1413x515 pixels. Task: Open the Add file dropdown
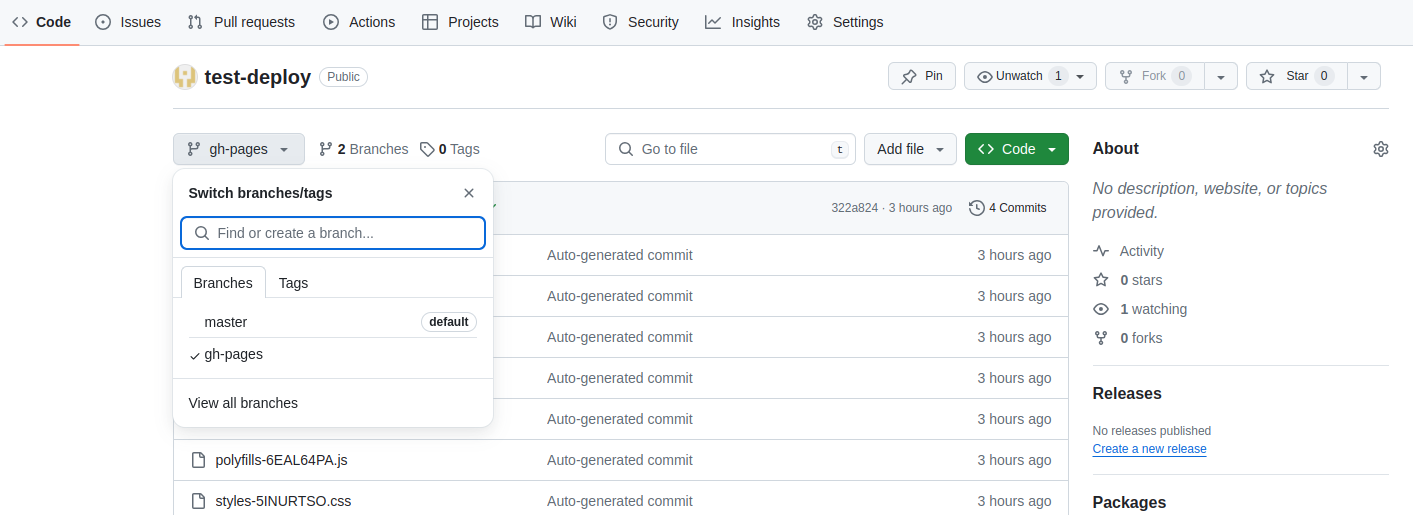click(x=910, y=149)
